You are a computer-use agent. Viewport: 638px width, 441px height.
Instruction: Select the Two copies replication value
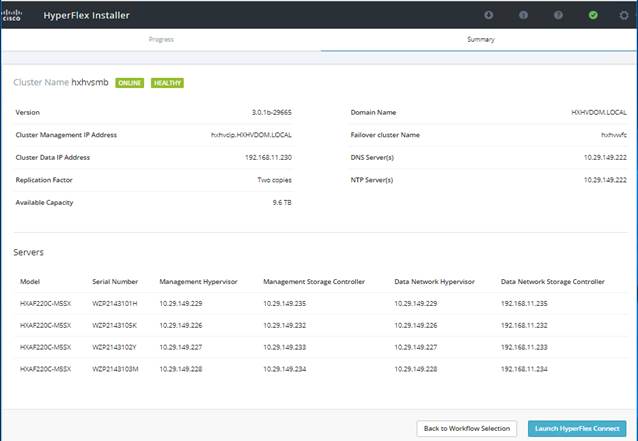(274, 180)
